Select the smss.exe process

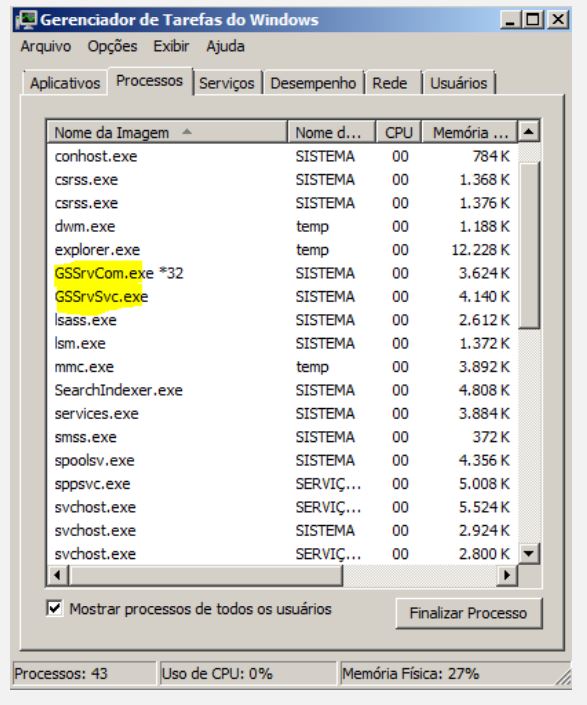click(282, 437)
